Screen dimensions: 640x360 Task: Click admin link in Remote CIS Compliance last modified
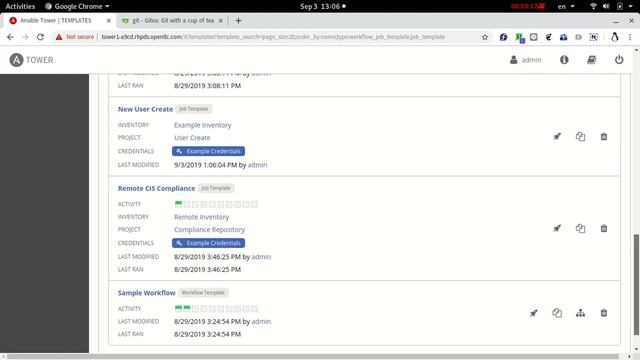(x=261, y=257)
